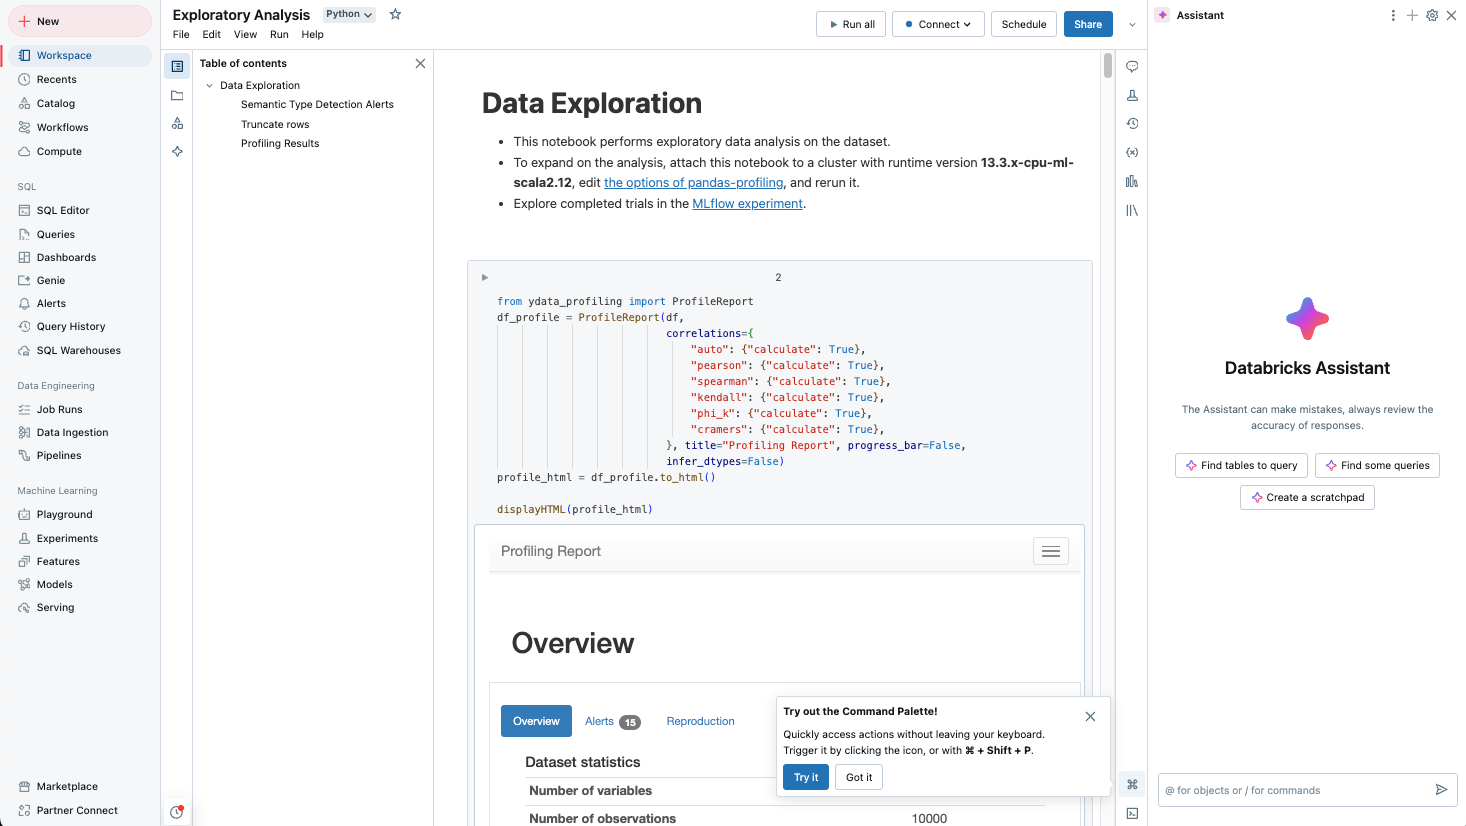
Task: Open the MLflow experiment flask icon
Action: click(x=1132, y=96)
